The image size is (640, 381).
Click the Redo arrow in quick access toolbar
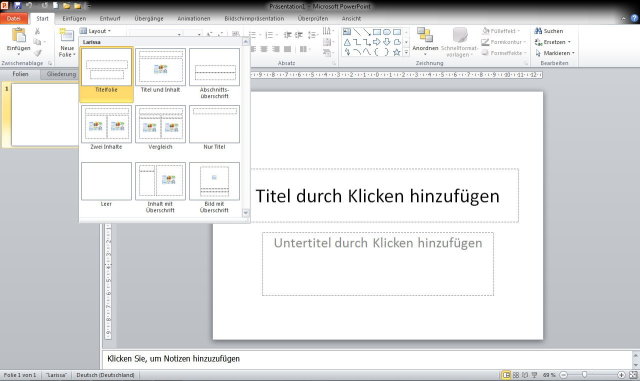click(44, 6)
